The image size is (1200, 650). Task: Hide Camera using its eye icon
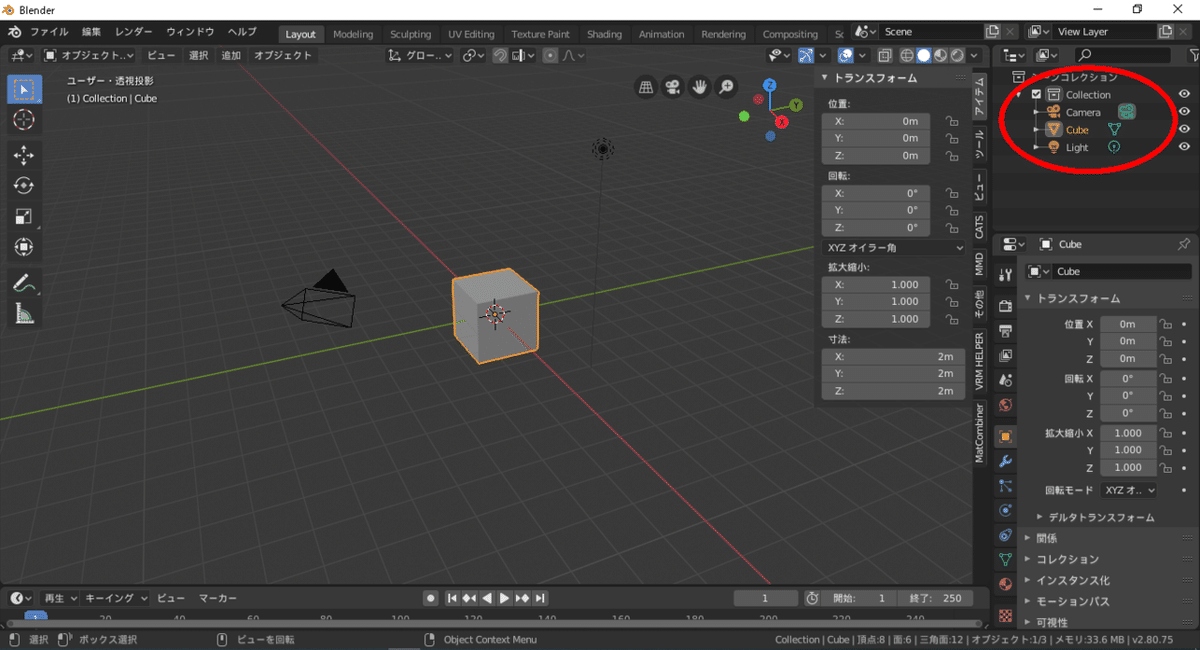pos(1184,112)
